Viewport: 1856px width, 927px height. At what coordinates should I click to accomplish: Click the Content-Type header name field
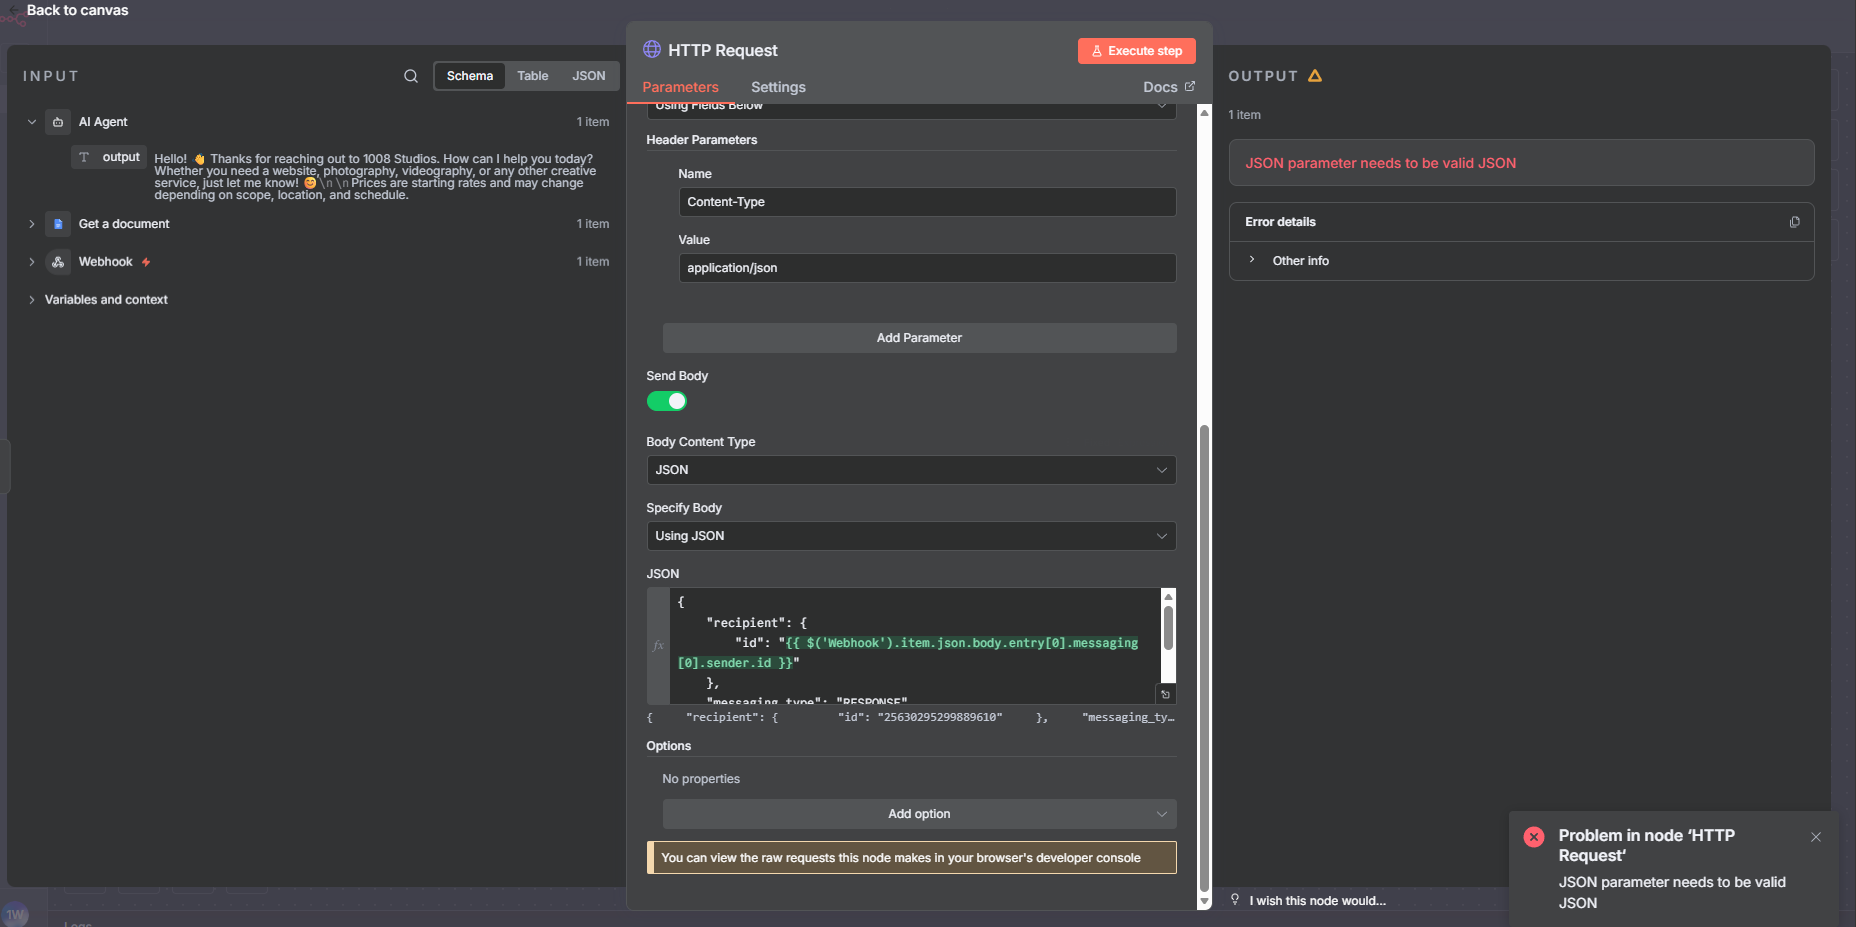[x=927, y=202]
